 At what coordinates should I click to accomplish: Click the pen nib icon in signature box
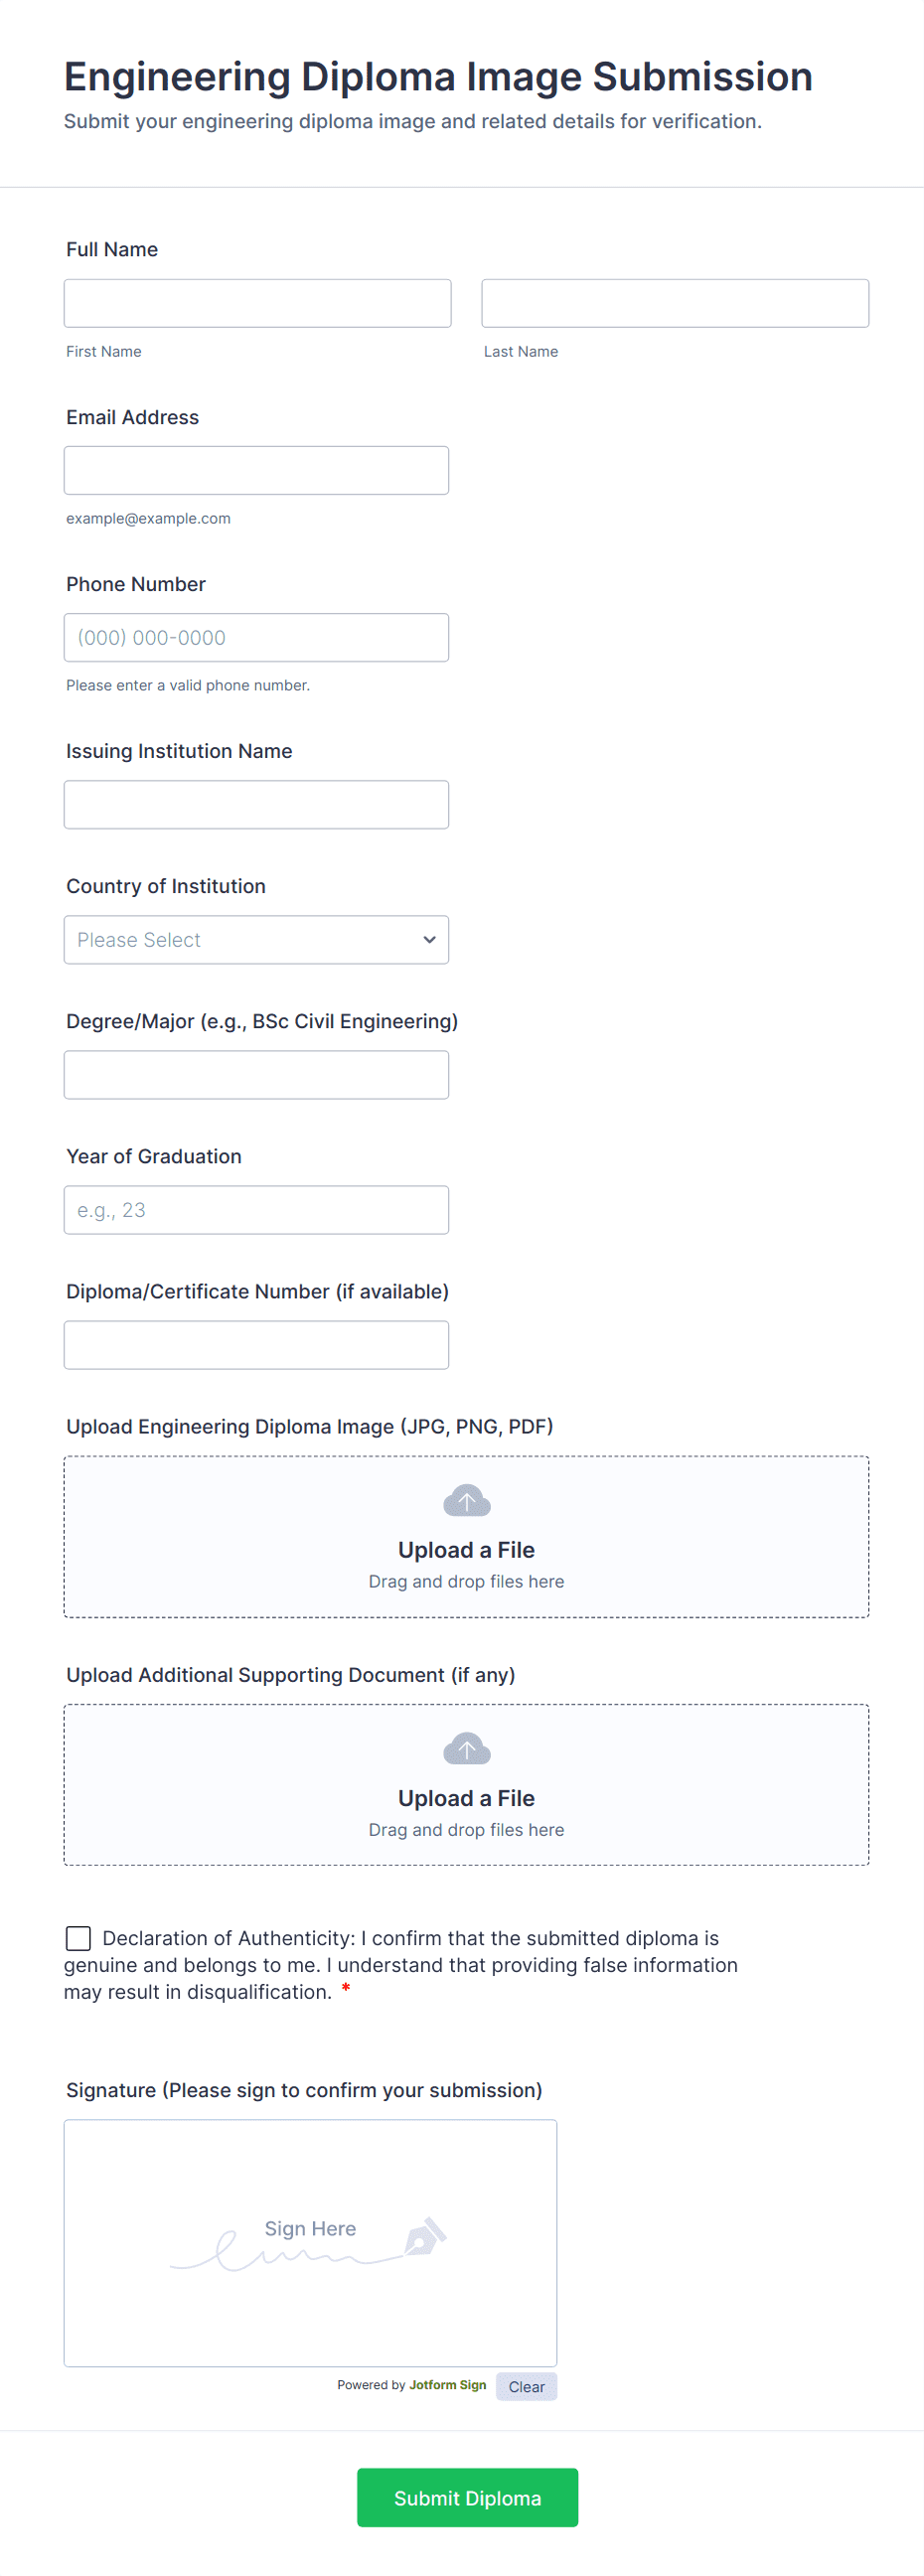(425, 2237)
